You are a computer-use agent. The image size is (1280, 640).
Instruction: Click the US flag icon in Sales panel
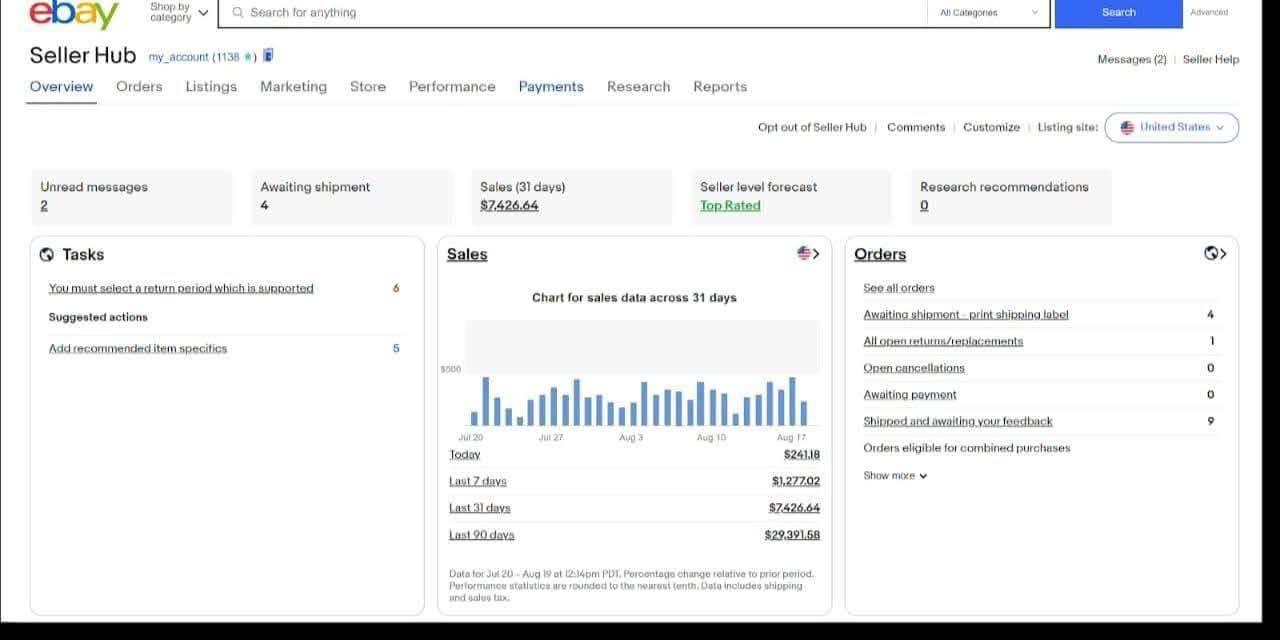click(x=804, y=254)
